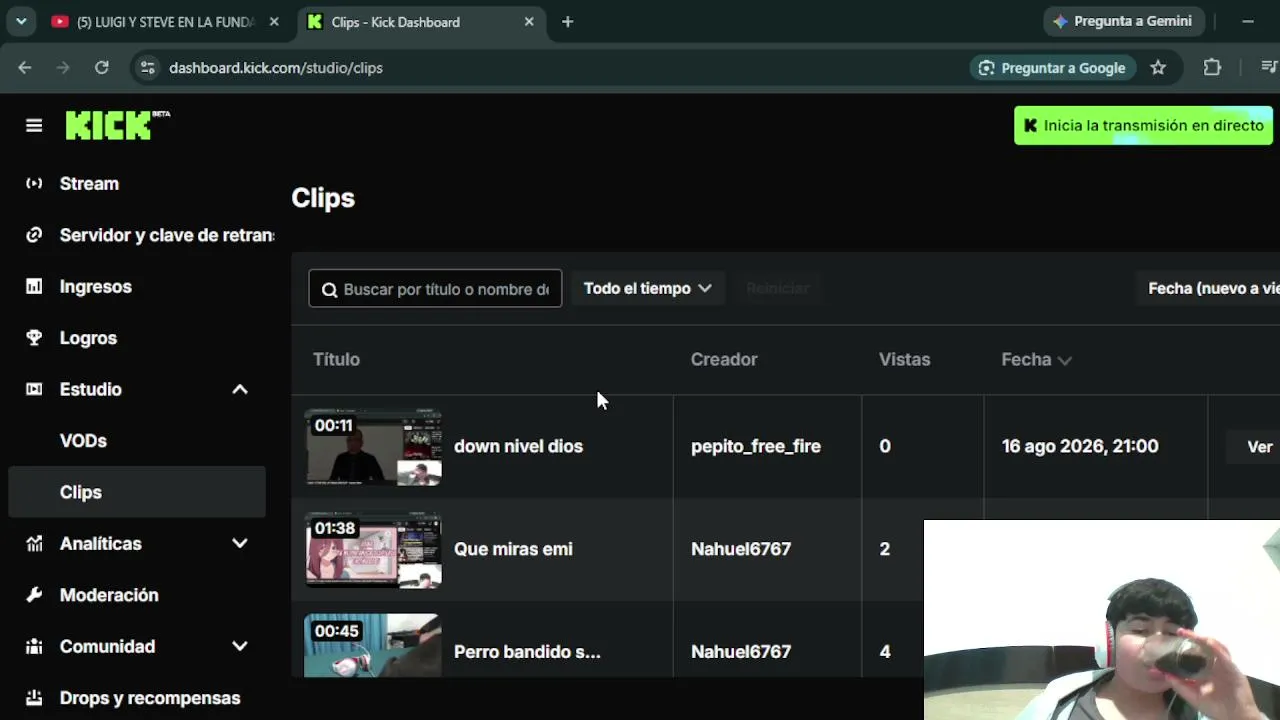Open site information icon in address bar
The image size is (1280, 720).
click(148, 67)
